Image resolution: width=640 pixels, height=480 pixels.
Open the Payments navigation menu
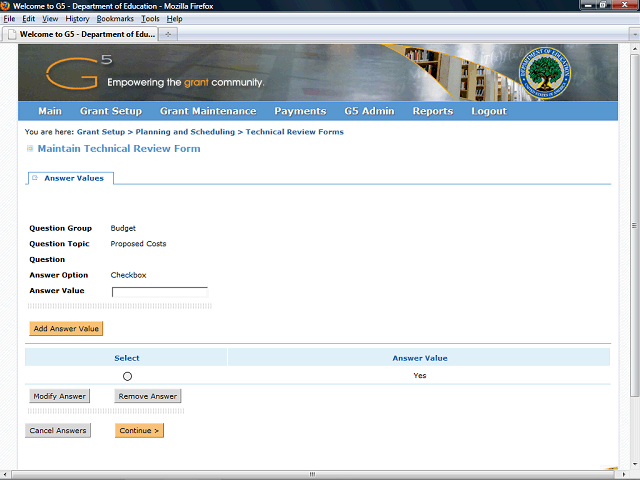pyautogui.click(x=300, y=111)
